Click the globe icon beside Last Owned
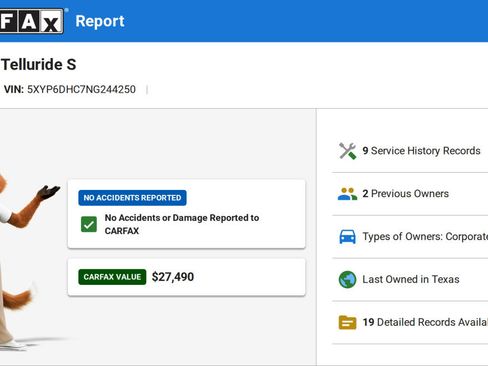488x366 pixels. pyautogui.click(x=347, y=279)
